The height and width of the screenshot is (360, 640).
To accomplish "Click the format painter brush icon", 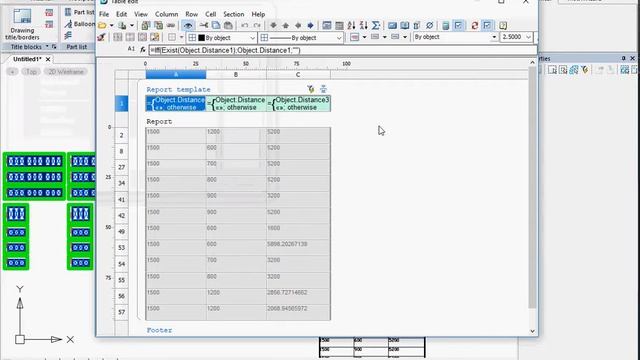I will click(101, 38).
